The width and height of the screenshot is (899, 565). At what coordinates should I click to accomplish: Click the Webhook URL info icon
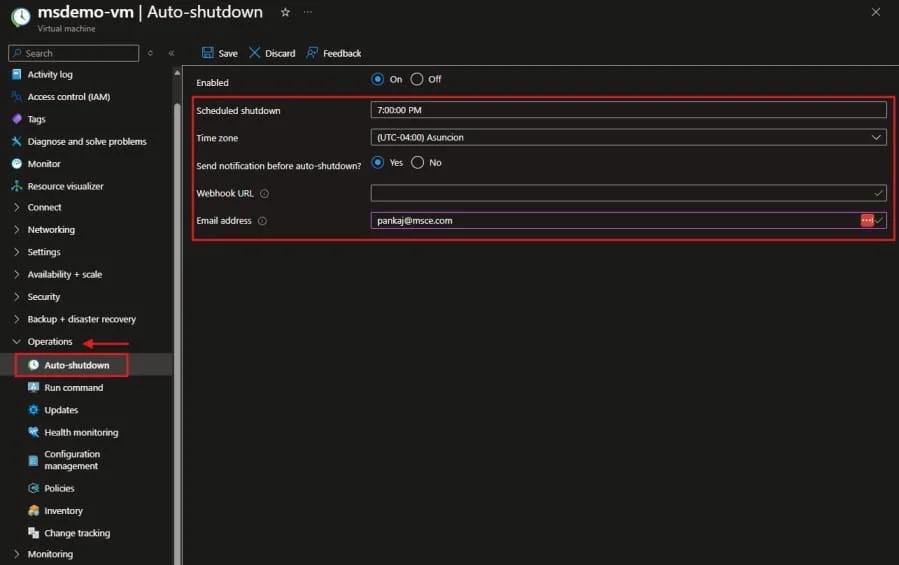click(x=264, y=193)
